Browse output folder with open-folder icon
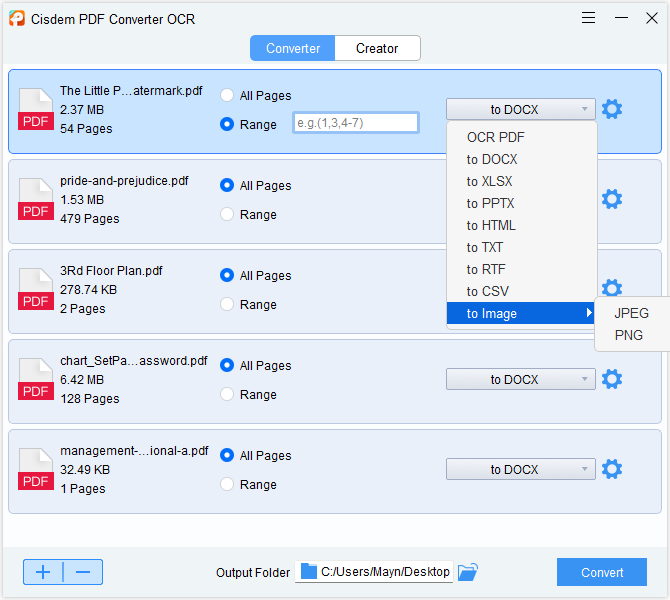The height and width of the screenshot is (600, 670). 467,572
